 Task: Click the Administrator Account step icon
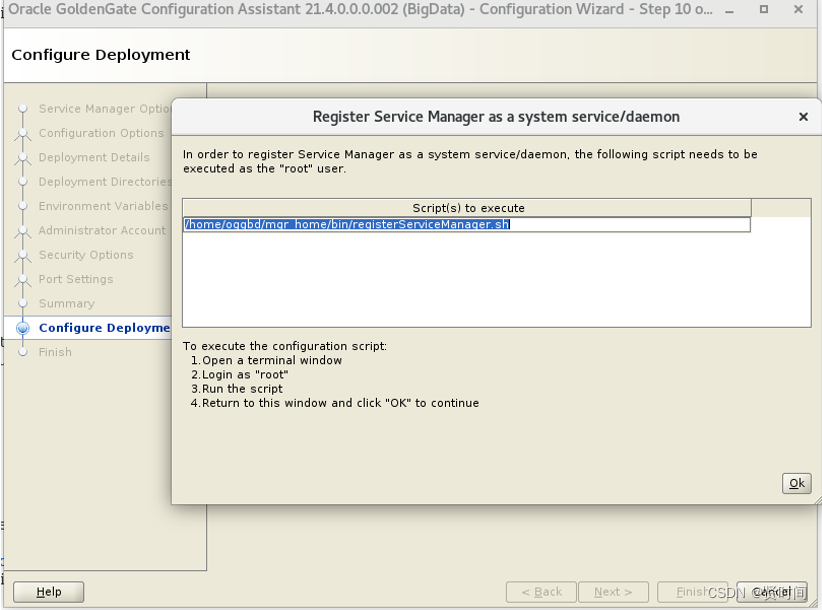pos(23,231)
